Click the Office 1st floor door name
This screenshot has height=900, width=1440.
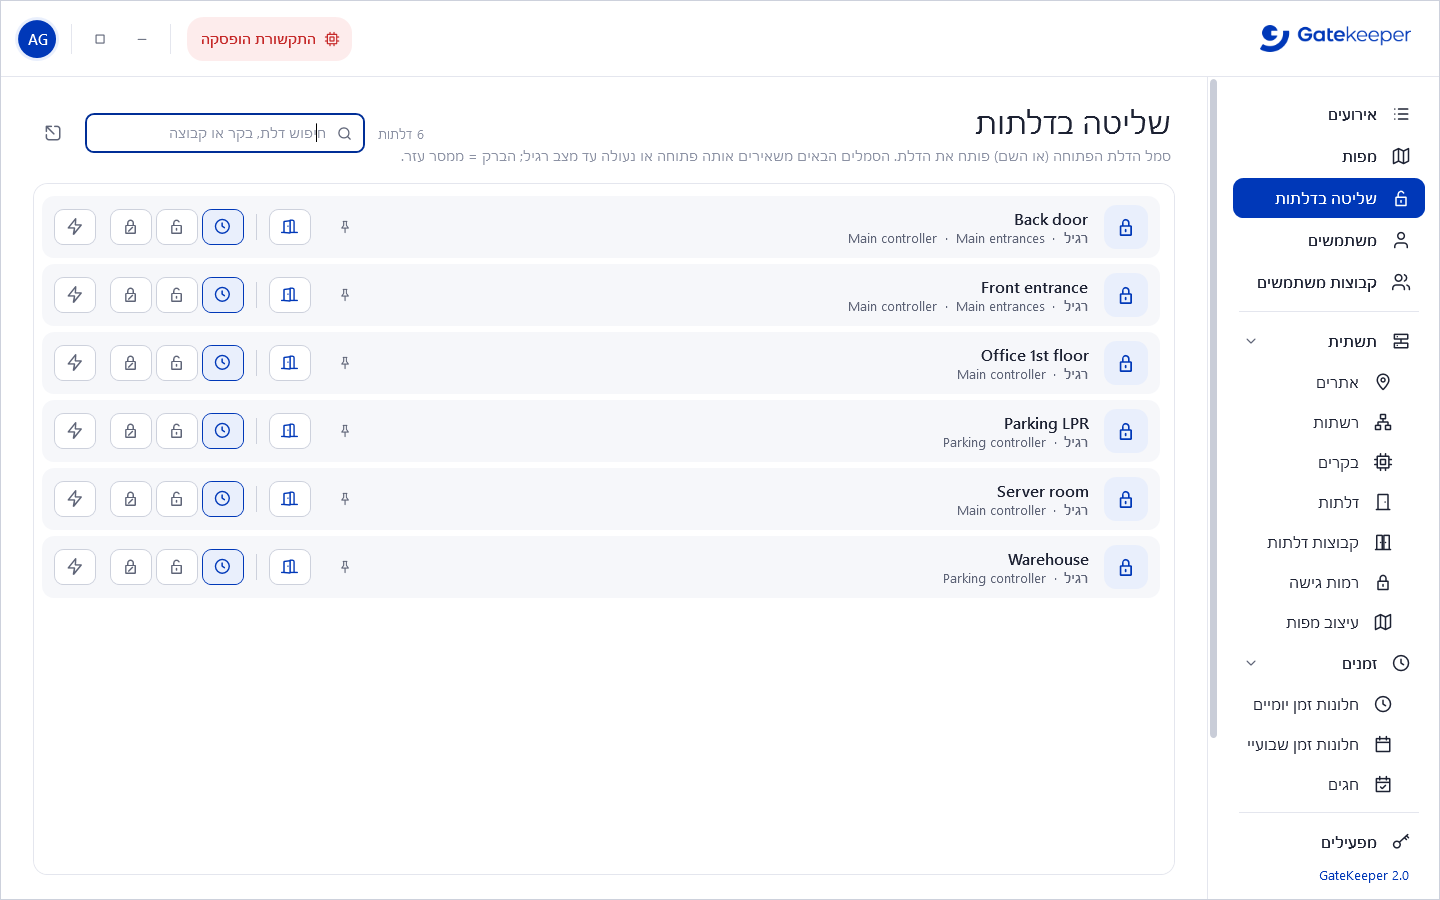pos(1035,355)
